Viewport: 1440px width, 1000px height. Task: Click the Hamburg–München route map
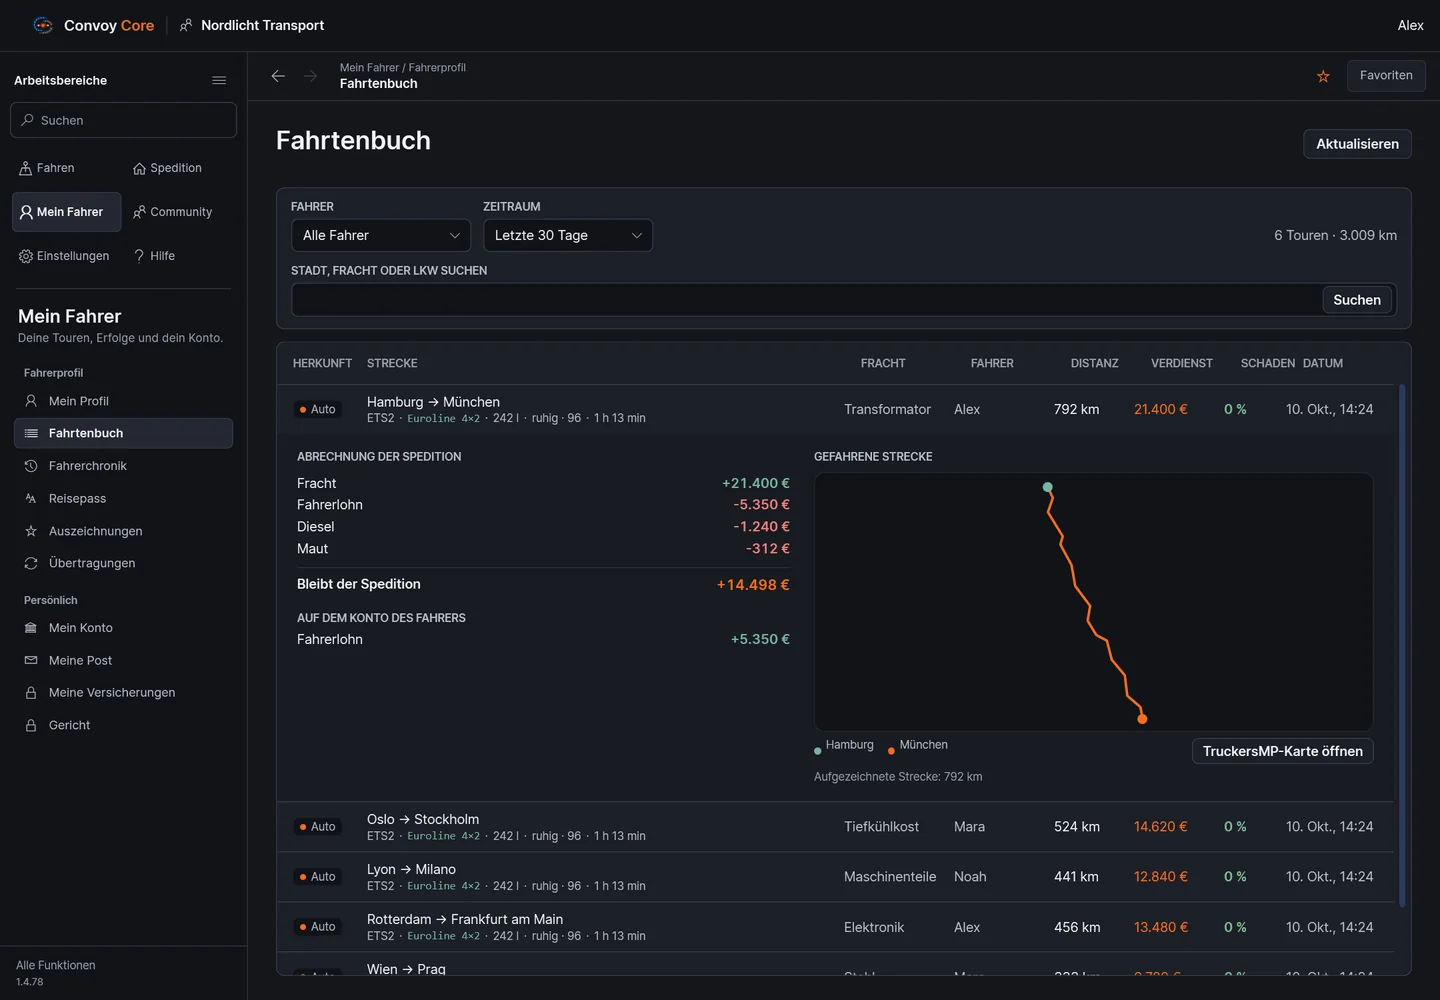(x=1094, y=602)
